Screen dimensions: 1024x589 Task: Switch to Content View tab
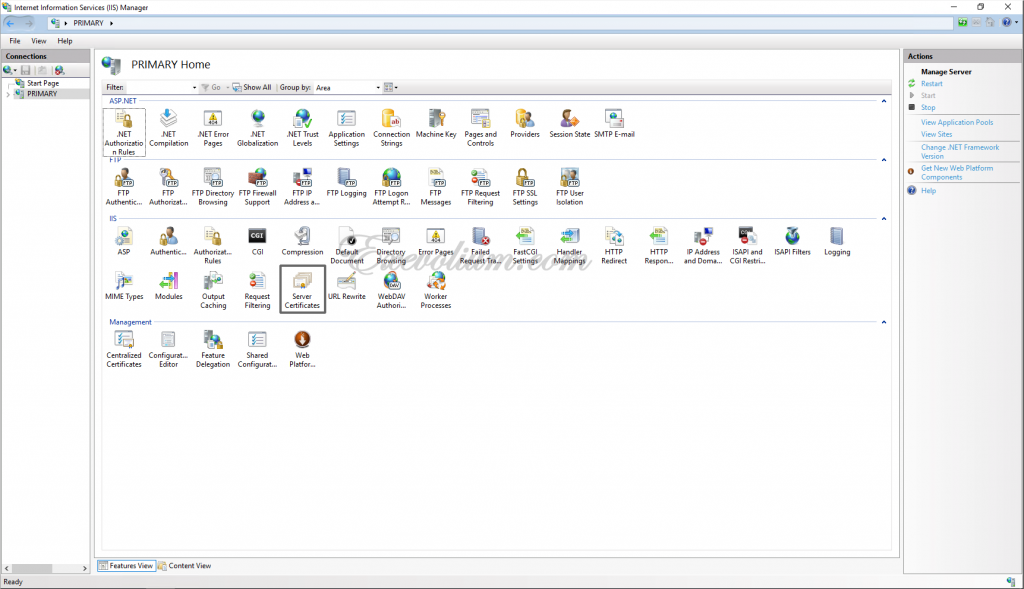coord(185,565)
